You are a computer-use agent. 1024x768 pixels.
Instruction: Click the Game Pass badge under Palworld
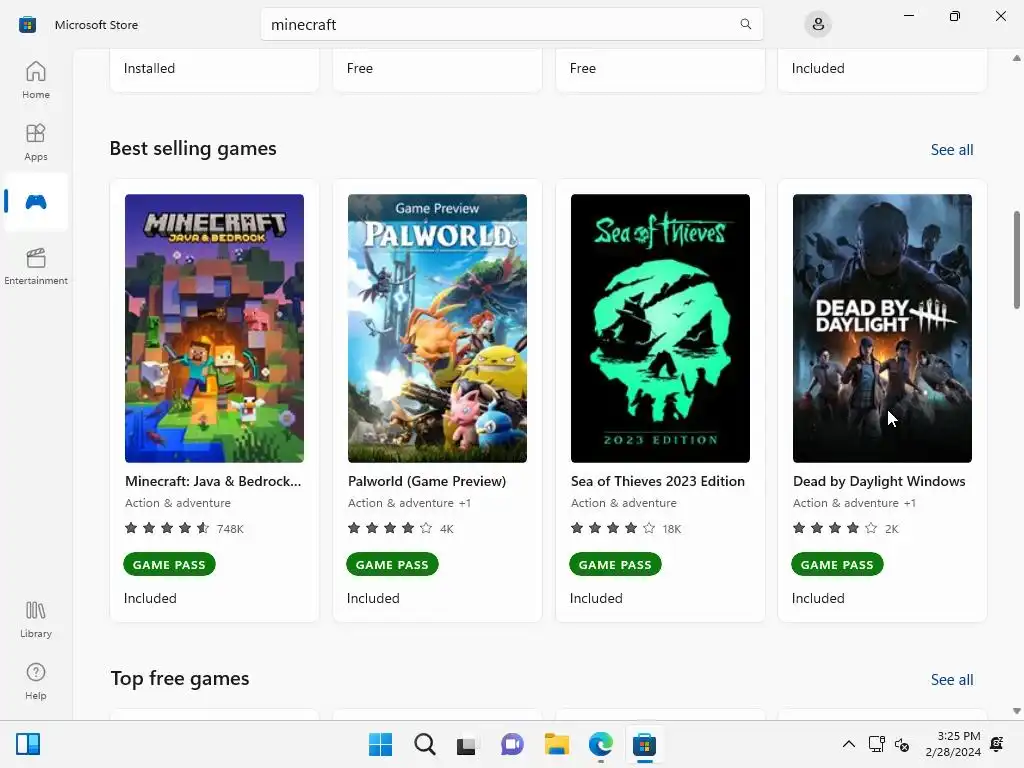click(392, 564)
